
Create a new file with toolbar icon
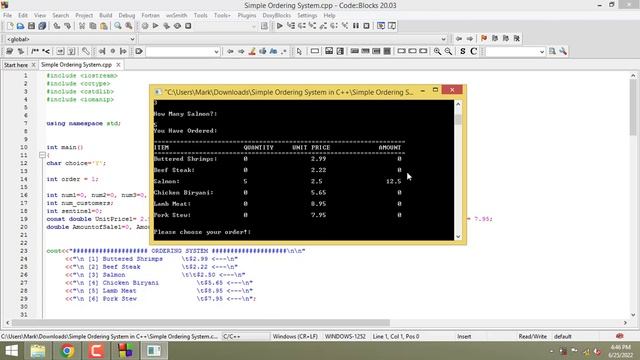[x=10, y=26]
